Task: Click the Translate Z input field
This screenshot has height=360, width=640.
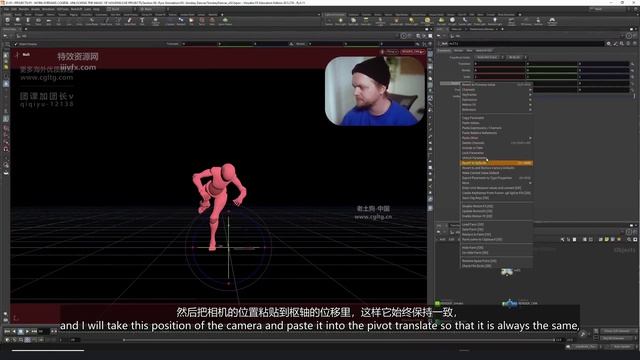Action: (x=604, y=64)
